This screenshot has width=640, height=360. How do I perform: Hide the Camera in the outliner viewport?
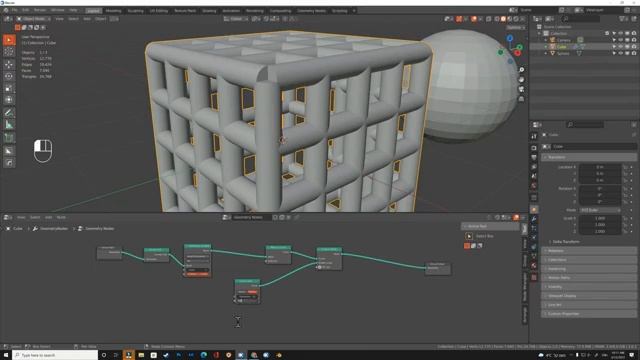(620, 40)
